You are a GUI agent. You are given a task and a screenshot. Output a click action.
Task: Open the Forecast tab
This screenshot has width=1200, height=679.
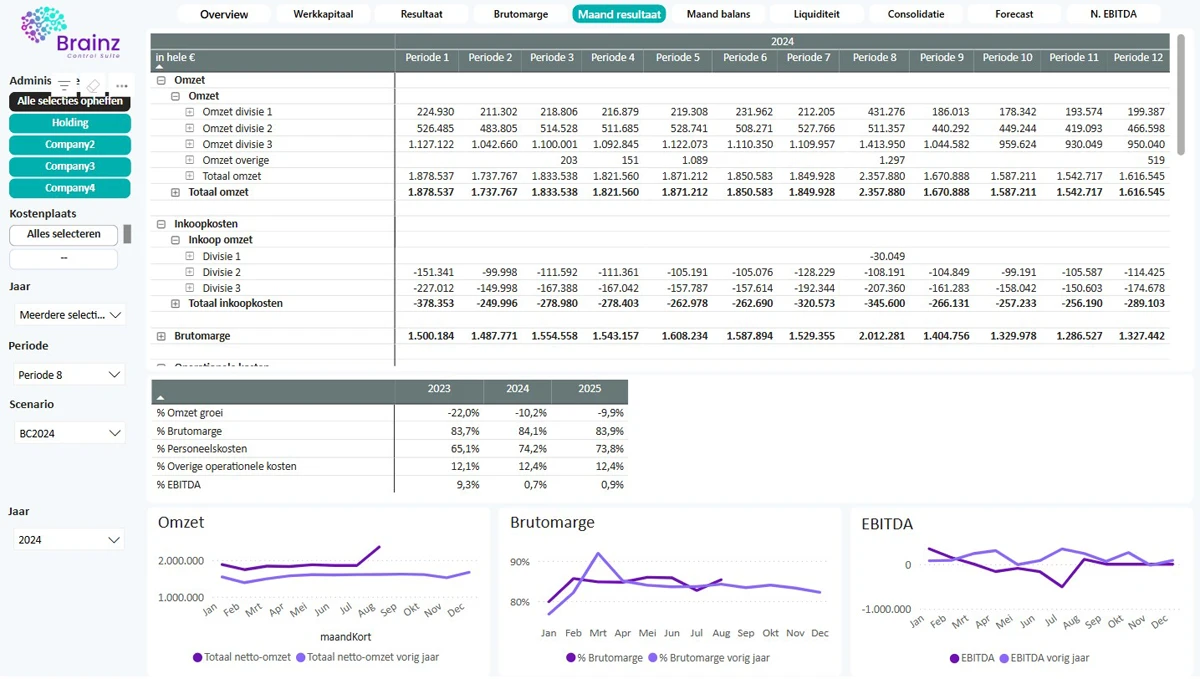[1014, 14]
